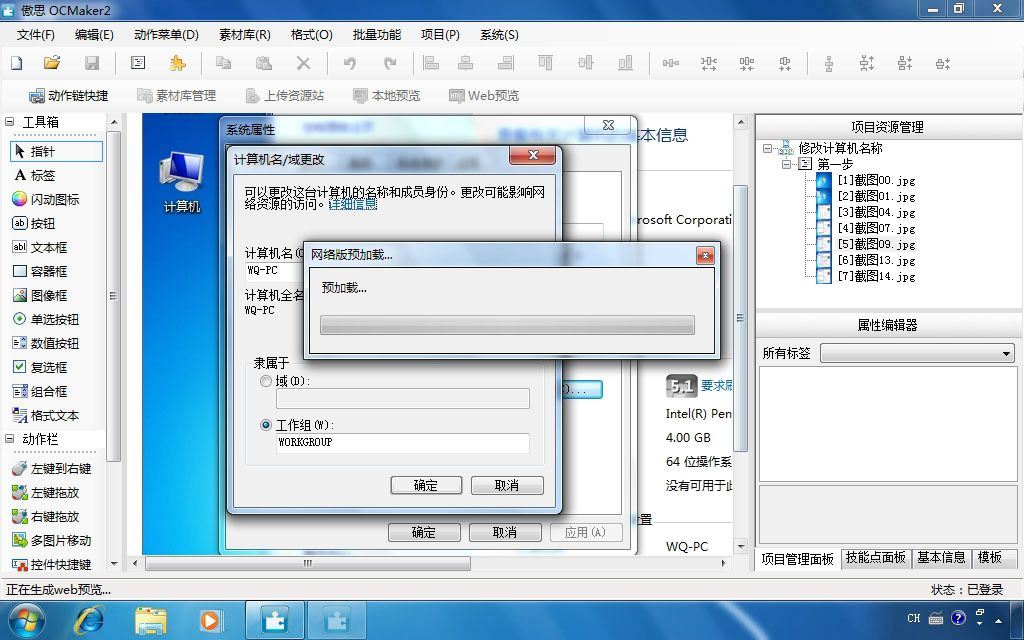Click the Redo arrow icon

(x=390, y=63)
